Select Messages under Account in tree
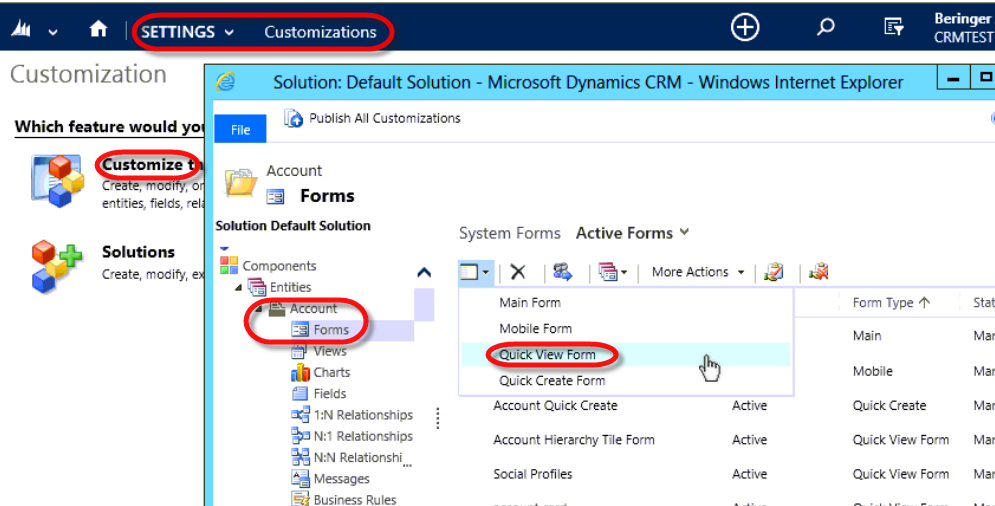 pos(341,479)
